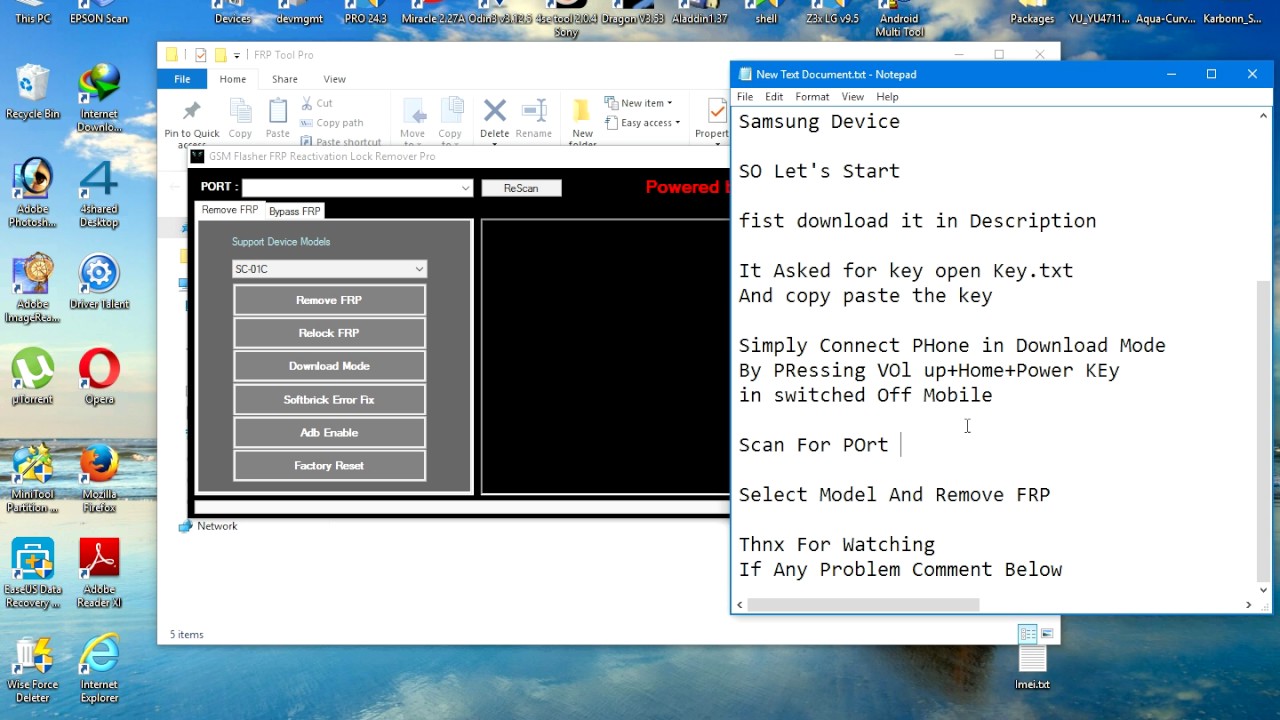1280x720 pixels.
Task: Open Quick Access Toolbar customize arrow
Action: (x=237, y=55)
